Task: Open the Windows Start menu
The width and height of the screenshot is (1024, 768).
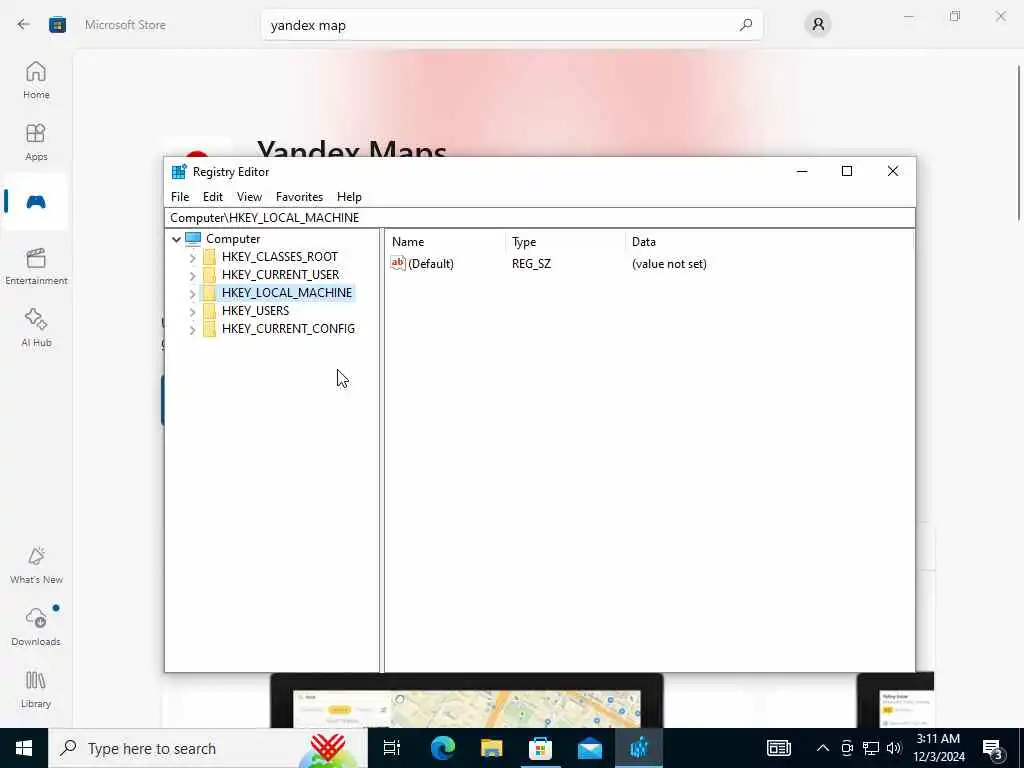Action: point(24,748)
